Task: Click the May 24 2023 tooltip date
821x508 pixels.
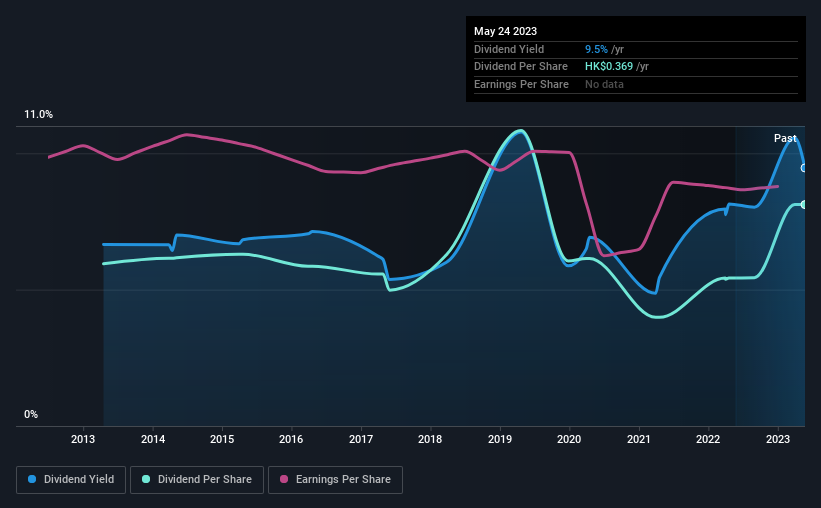Action: coord(505,31)
